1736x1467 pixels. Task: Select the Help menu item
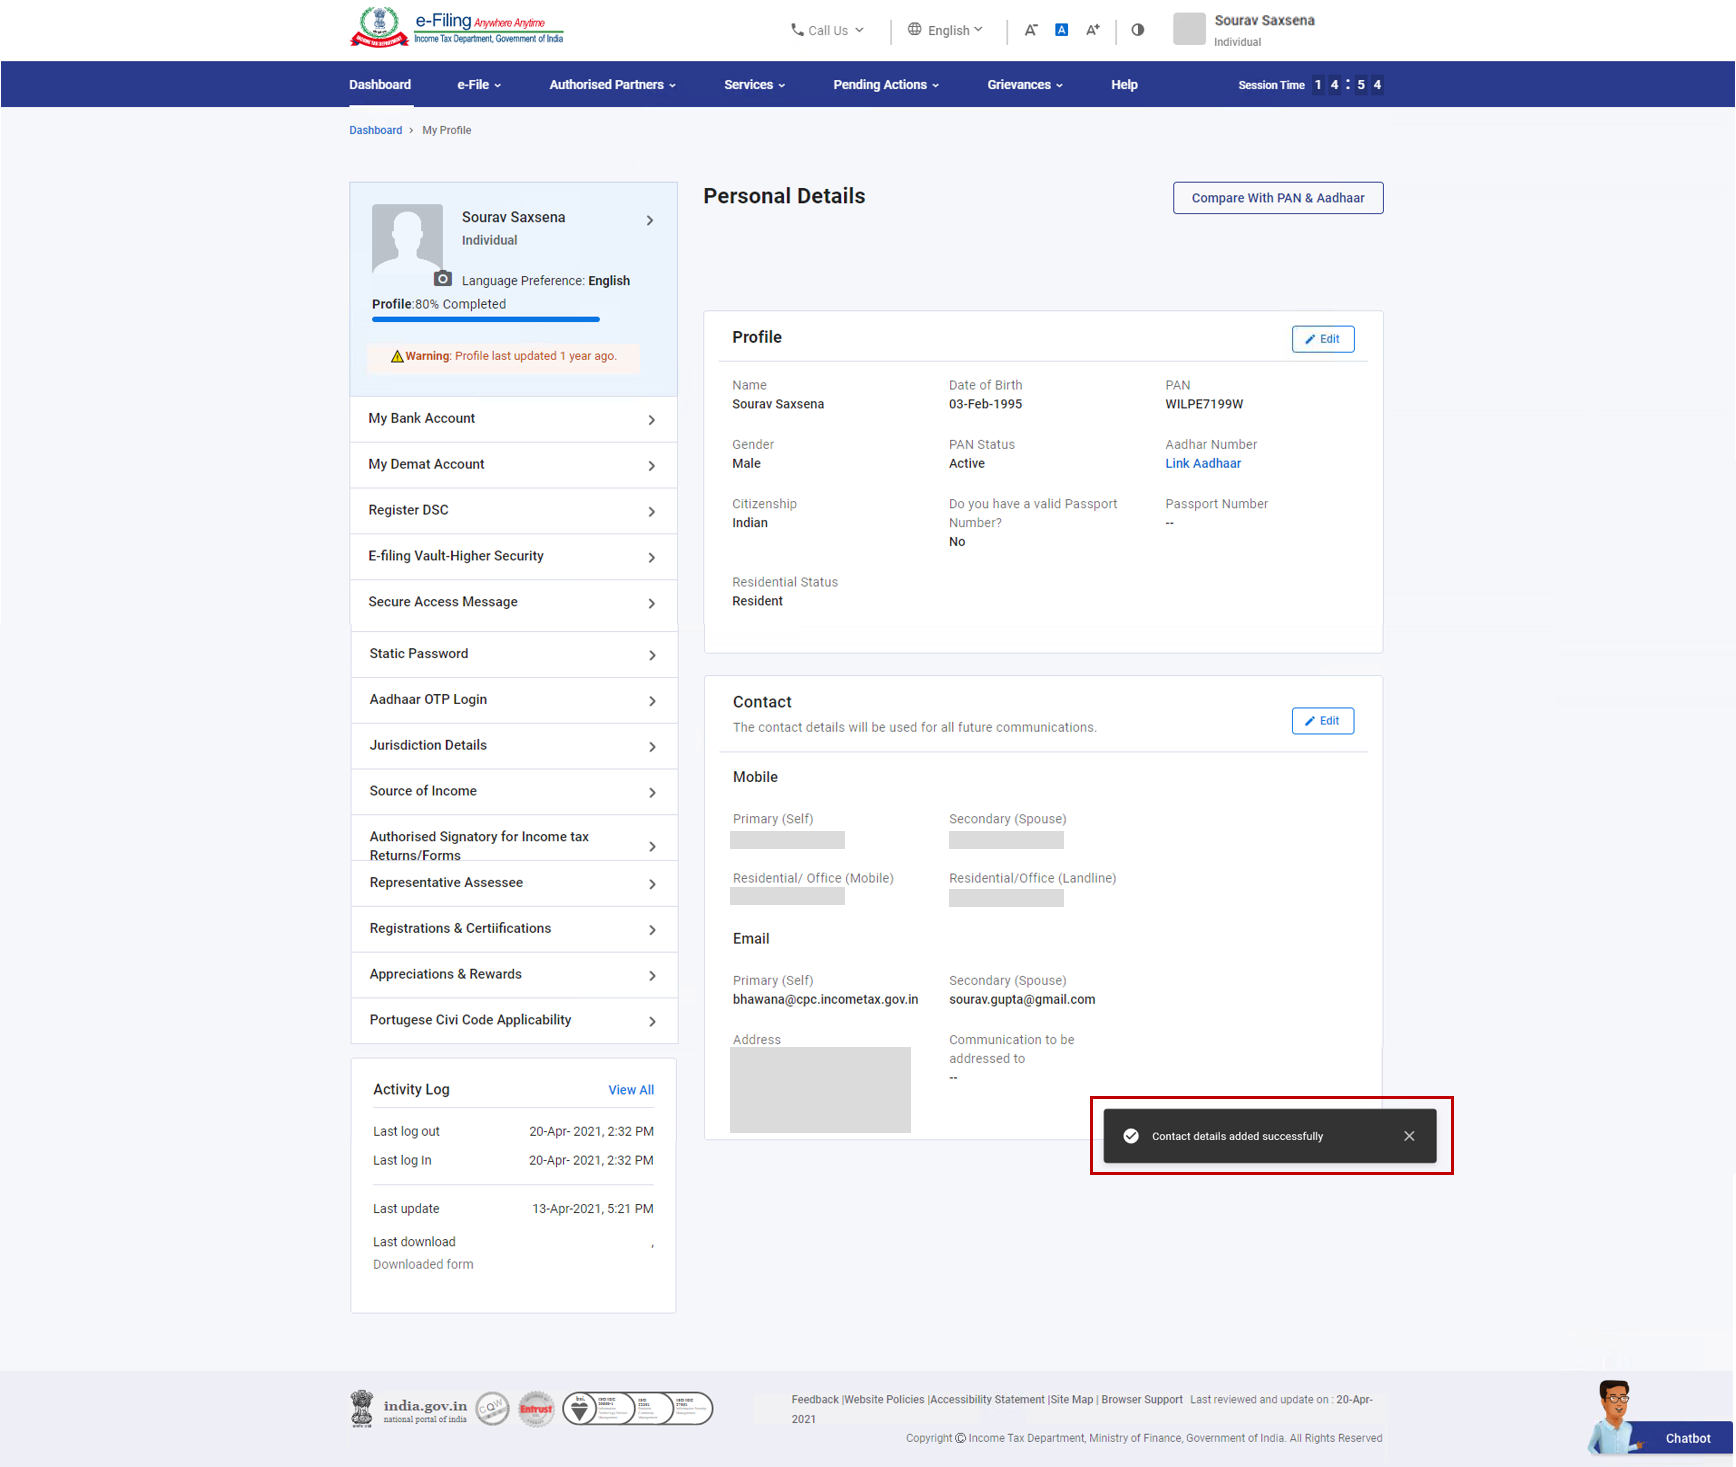pos(1124,85)
